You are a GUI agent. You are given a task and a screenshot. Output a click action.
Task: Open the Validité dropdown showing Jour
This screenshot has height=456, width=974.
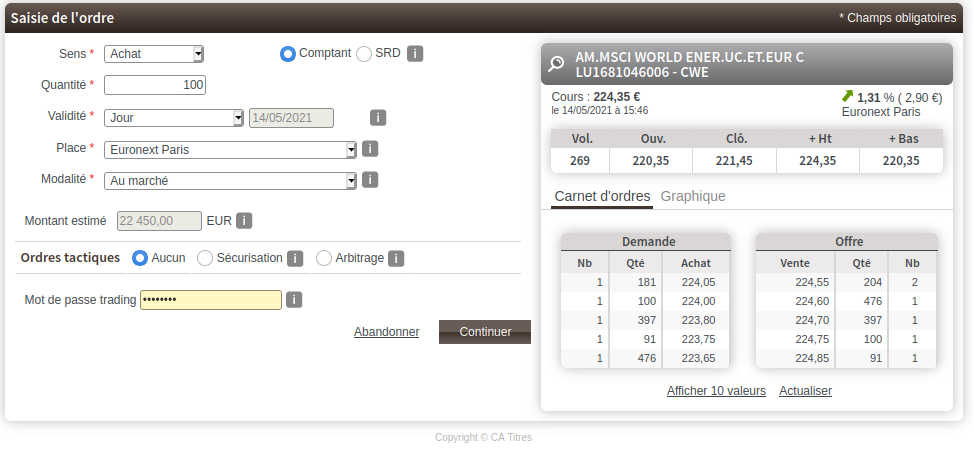(174, 118)
